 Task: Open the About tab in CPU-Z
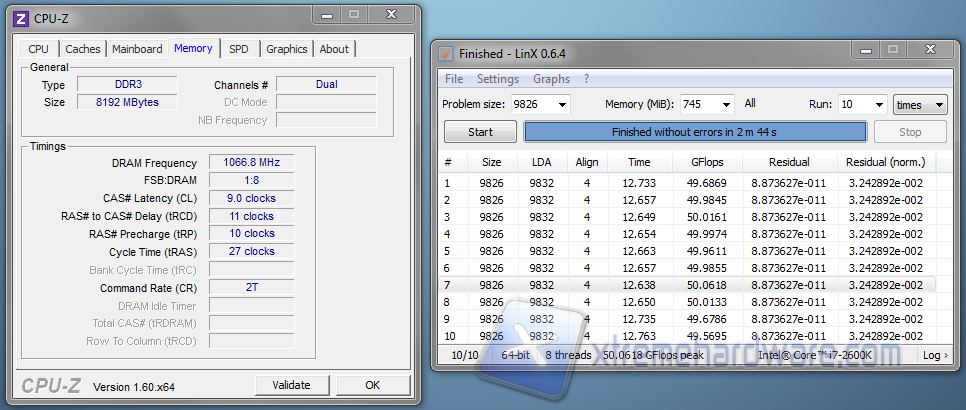pyautogui.click(x=334, y=49)
